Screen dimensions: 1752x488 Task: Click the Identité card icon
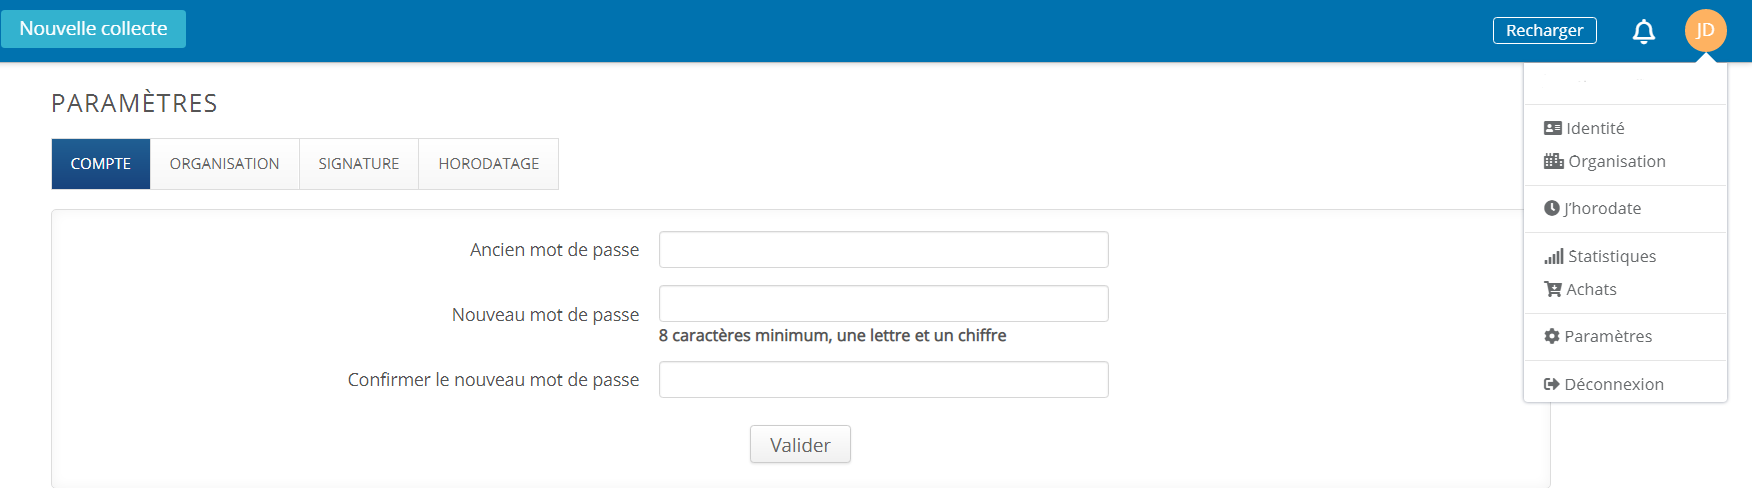tap(1552, 128)
